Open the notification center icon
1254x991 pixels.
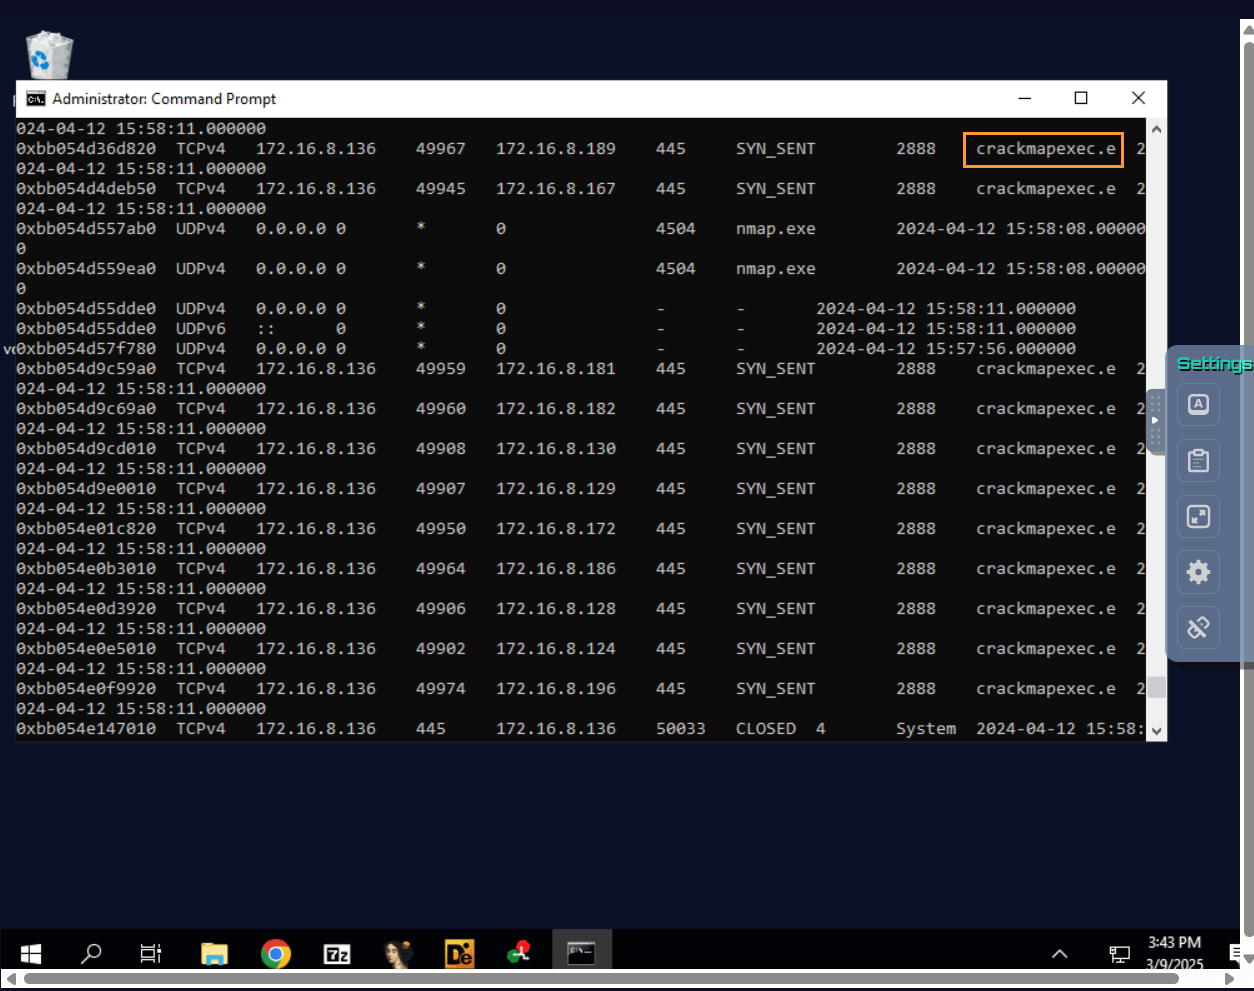tap(1236, 954)
